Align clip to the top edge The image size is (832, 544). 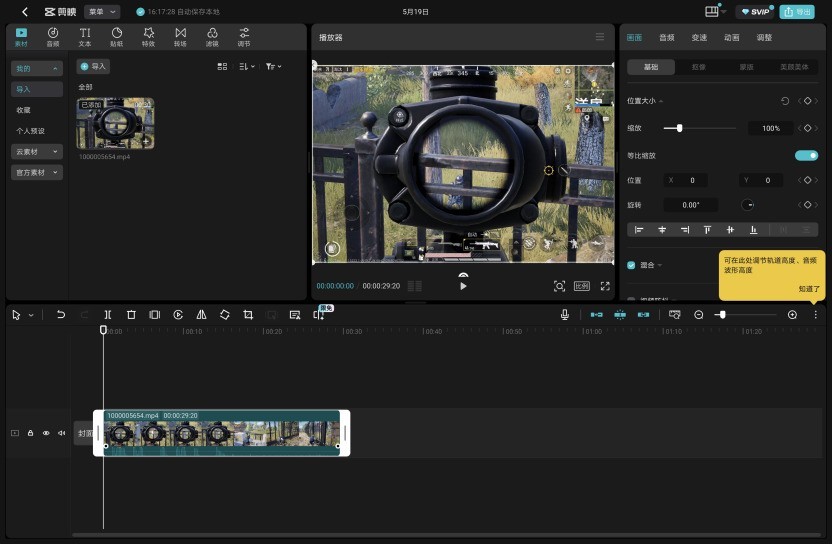click(x=707, y=229)
